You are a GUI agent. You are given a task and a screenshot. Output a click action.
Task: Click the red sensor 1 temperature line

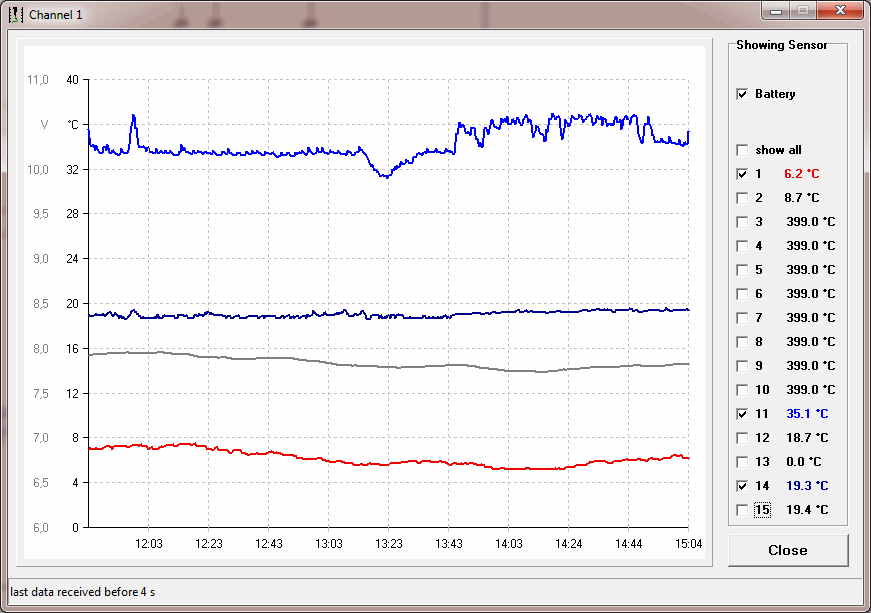pos(389,464)
